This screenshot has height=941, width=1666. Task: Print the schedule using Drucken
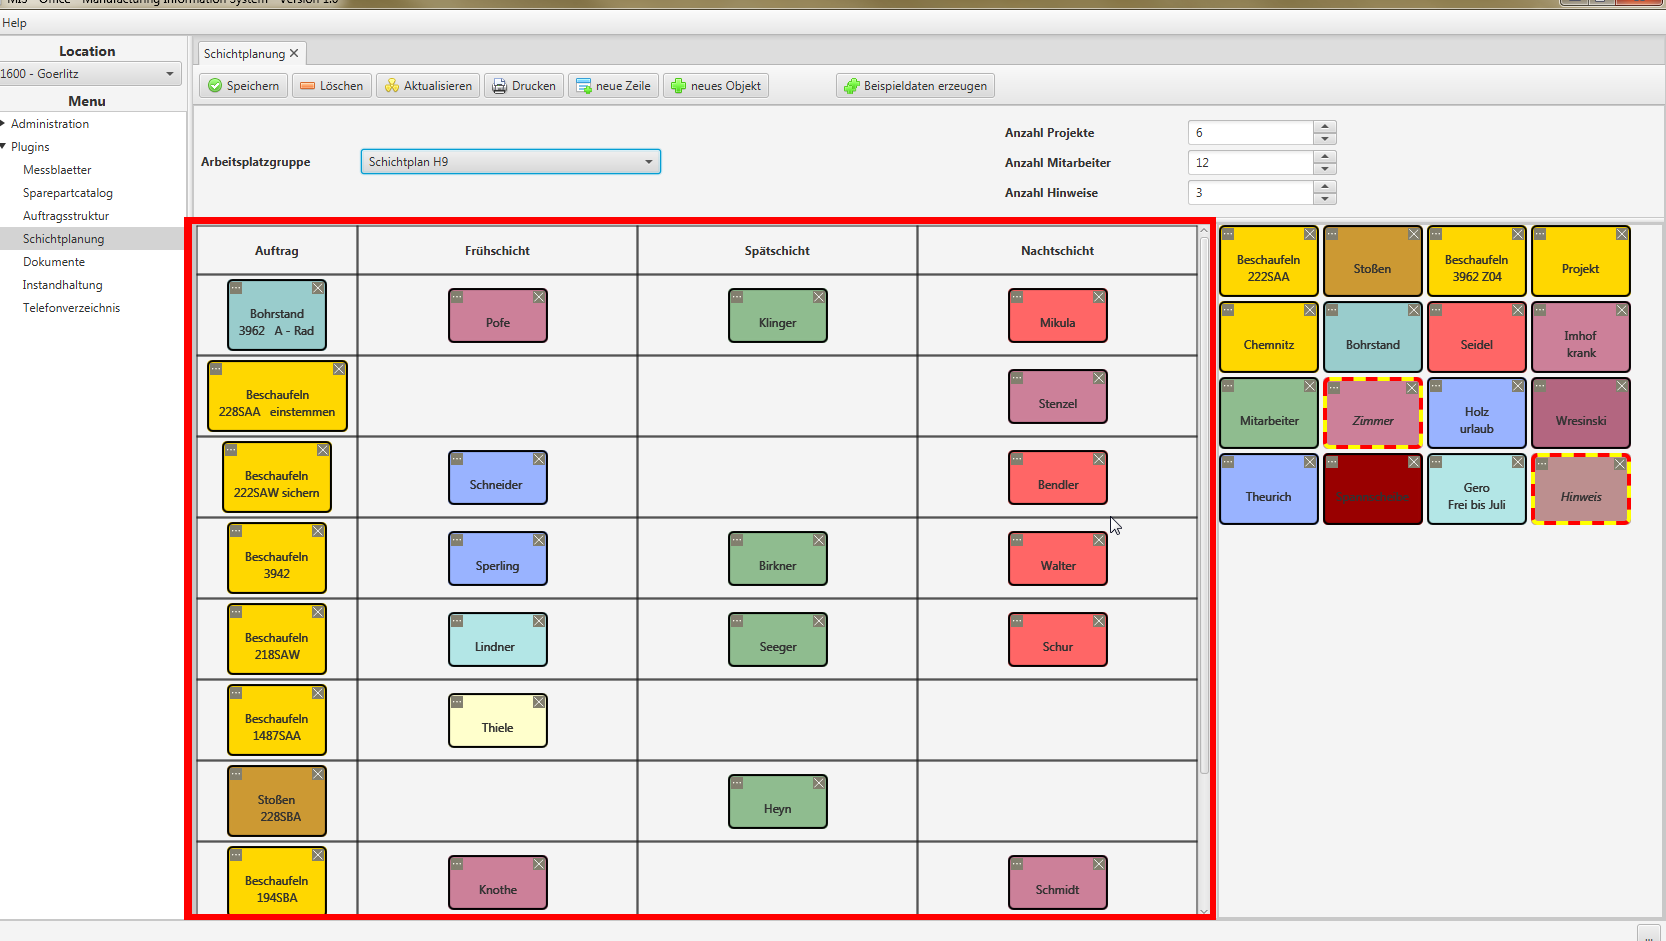tap(524, 86)
